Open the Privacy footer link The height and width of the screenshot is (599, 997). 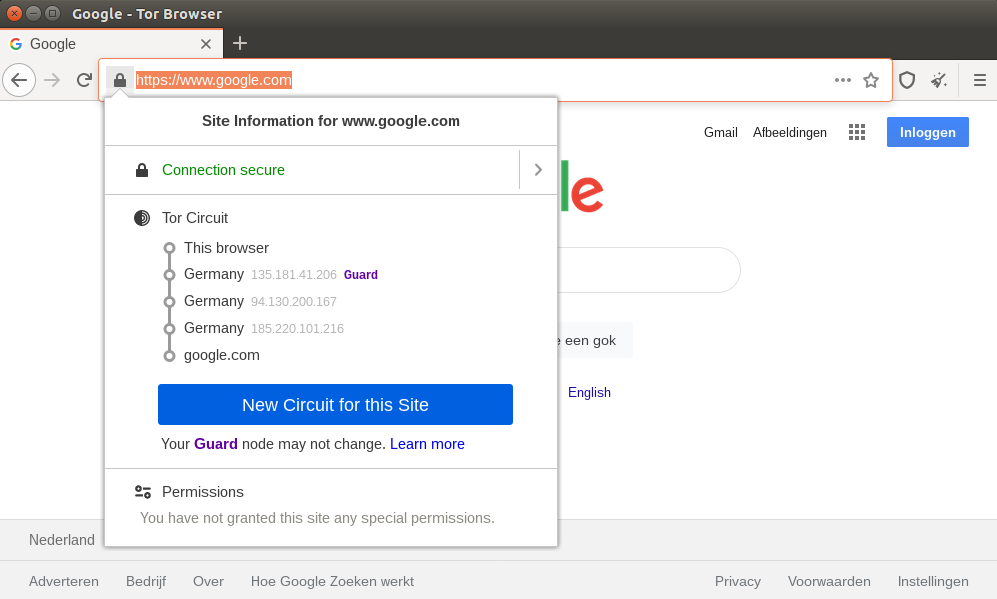click(x=738, y=581)
